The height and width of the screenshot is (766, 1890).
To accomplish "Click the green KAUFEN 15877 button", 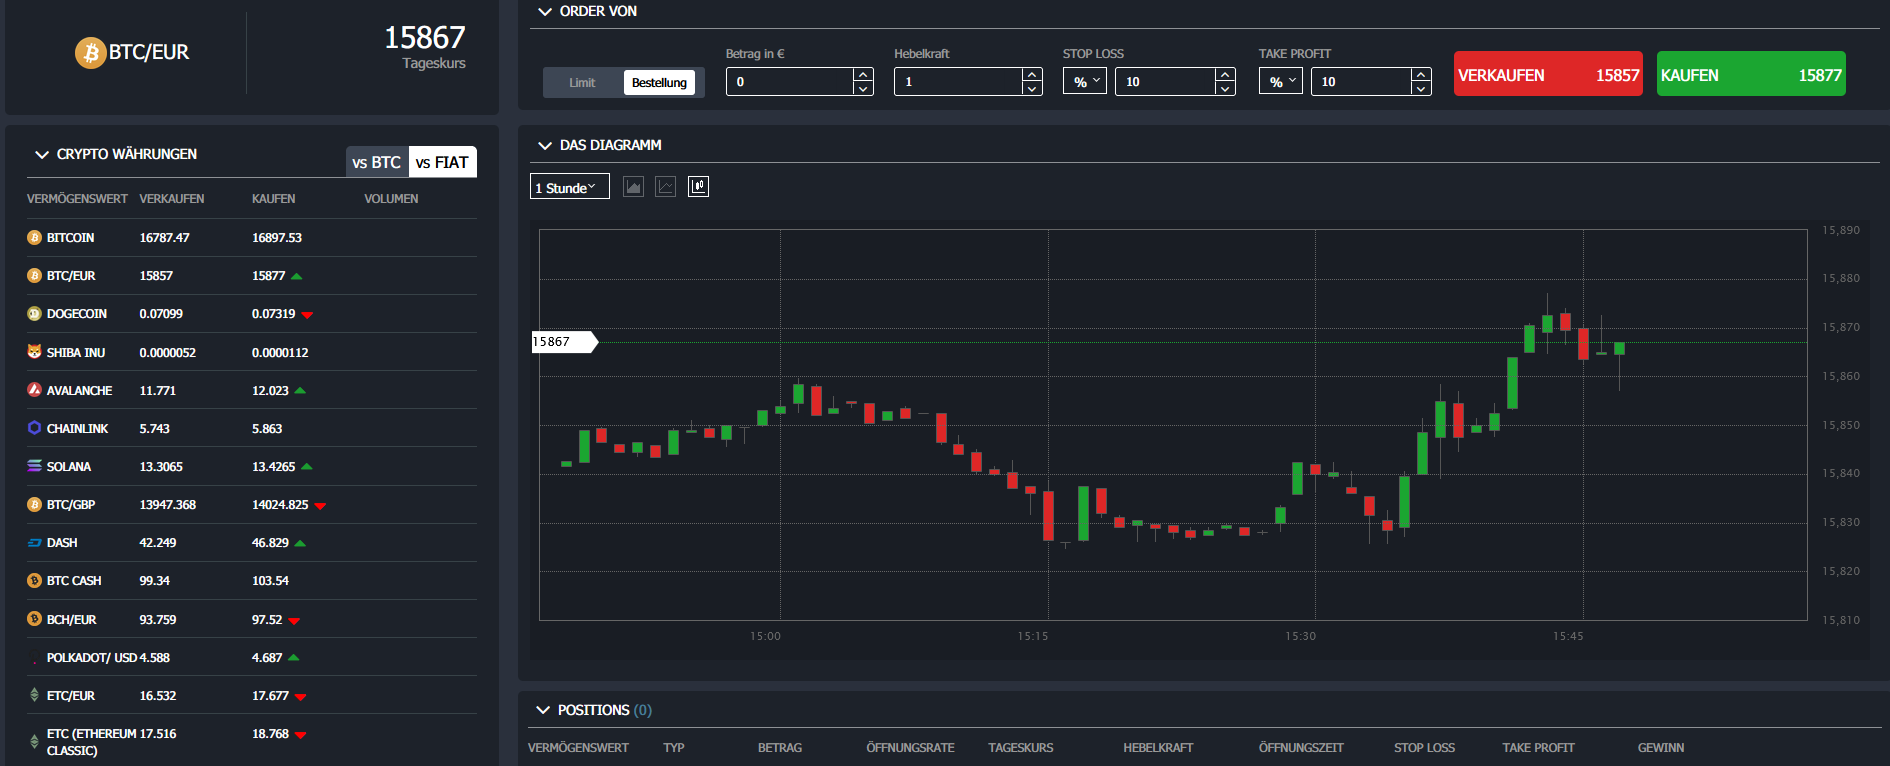I will point(1751,74).
